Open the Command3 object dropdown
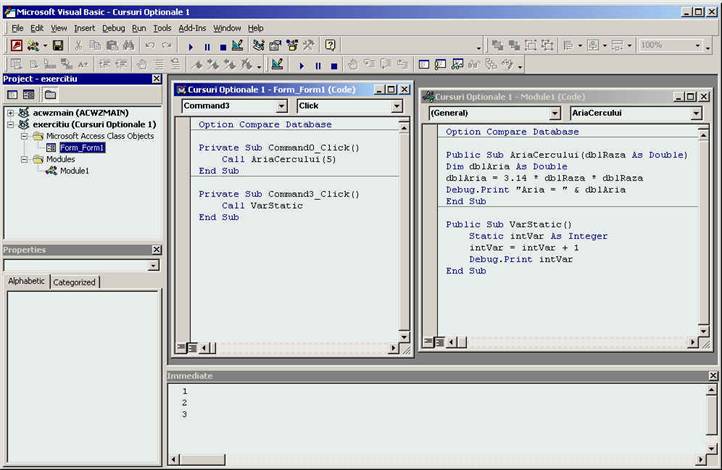The width and height of the screenshot is (722, 470). coord(281,106)
